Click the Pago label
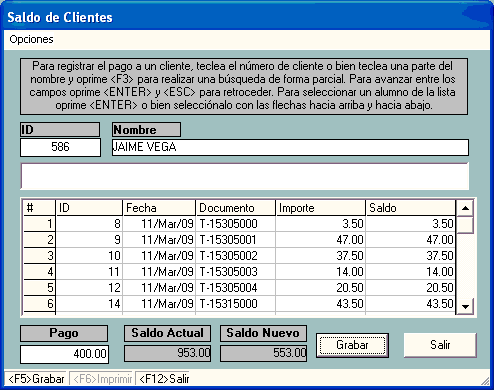This screenshot has height=391, width=494. (64, 333)
